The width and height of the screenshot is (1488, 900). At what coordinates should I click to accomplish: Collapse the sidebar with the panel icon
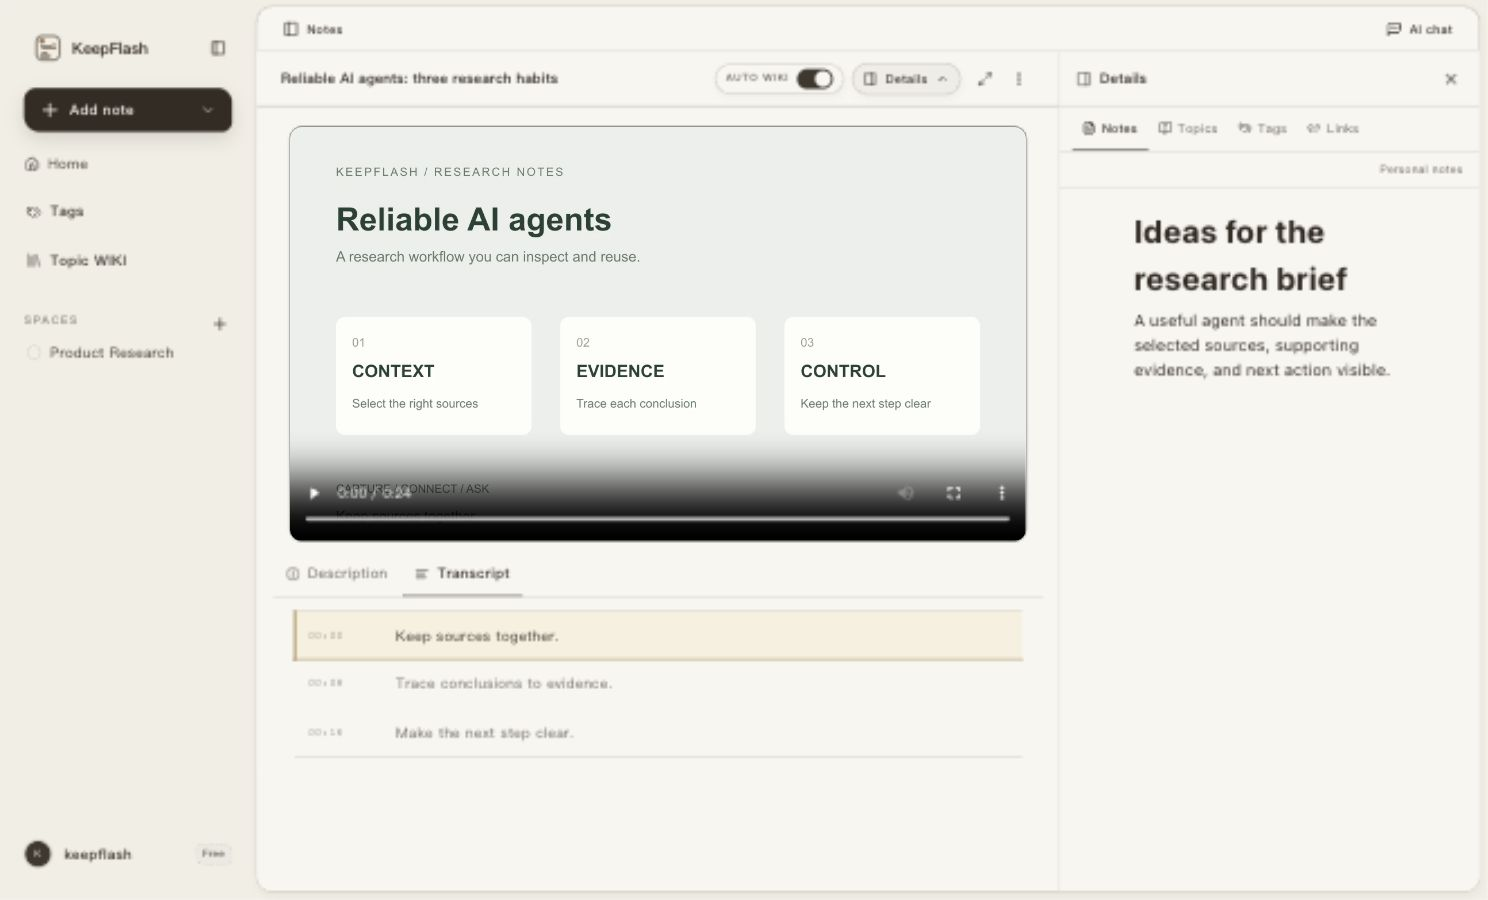click(x=218, y=48)
